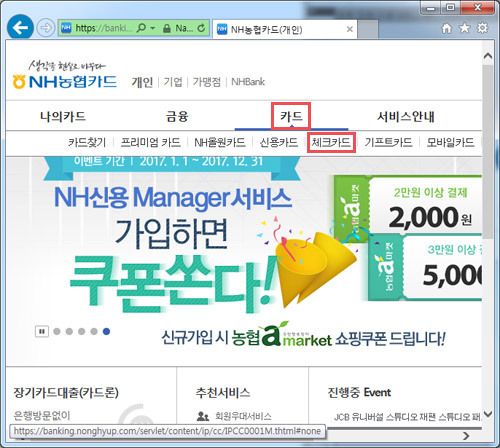The height and width of the screenshot is (448, 500).
Task: Click the vertical scrollbar up arrow
Action: pos(488,56)
